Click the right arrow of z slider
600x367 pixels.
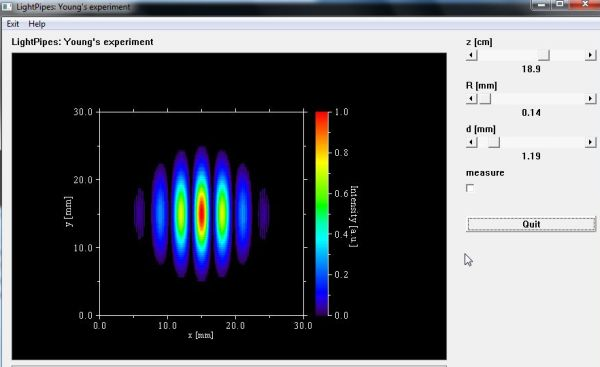tap(590, 55)
